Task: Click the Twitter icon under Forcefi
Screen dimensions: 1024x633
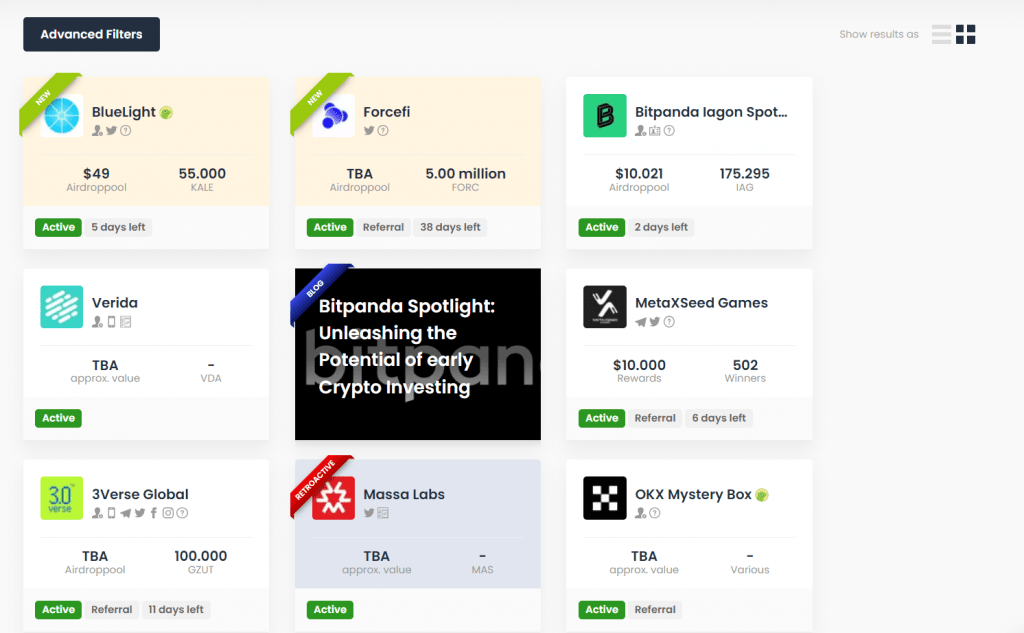Action: click(369, 131)
